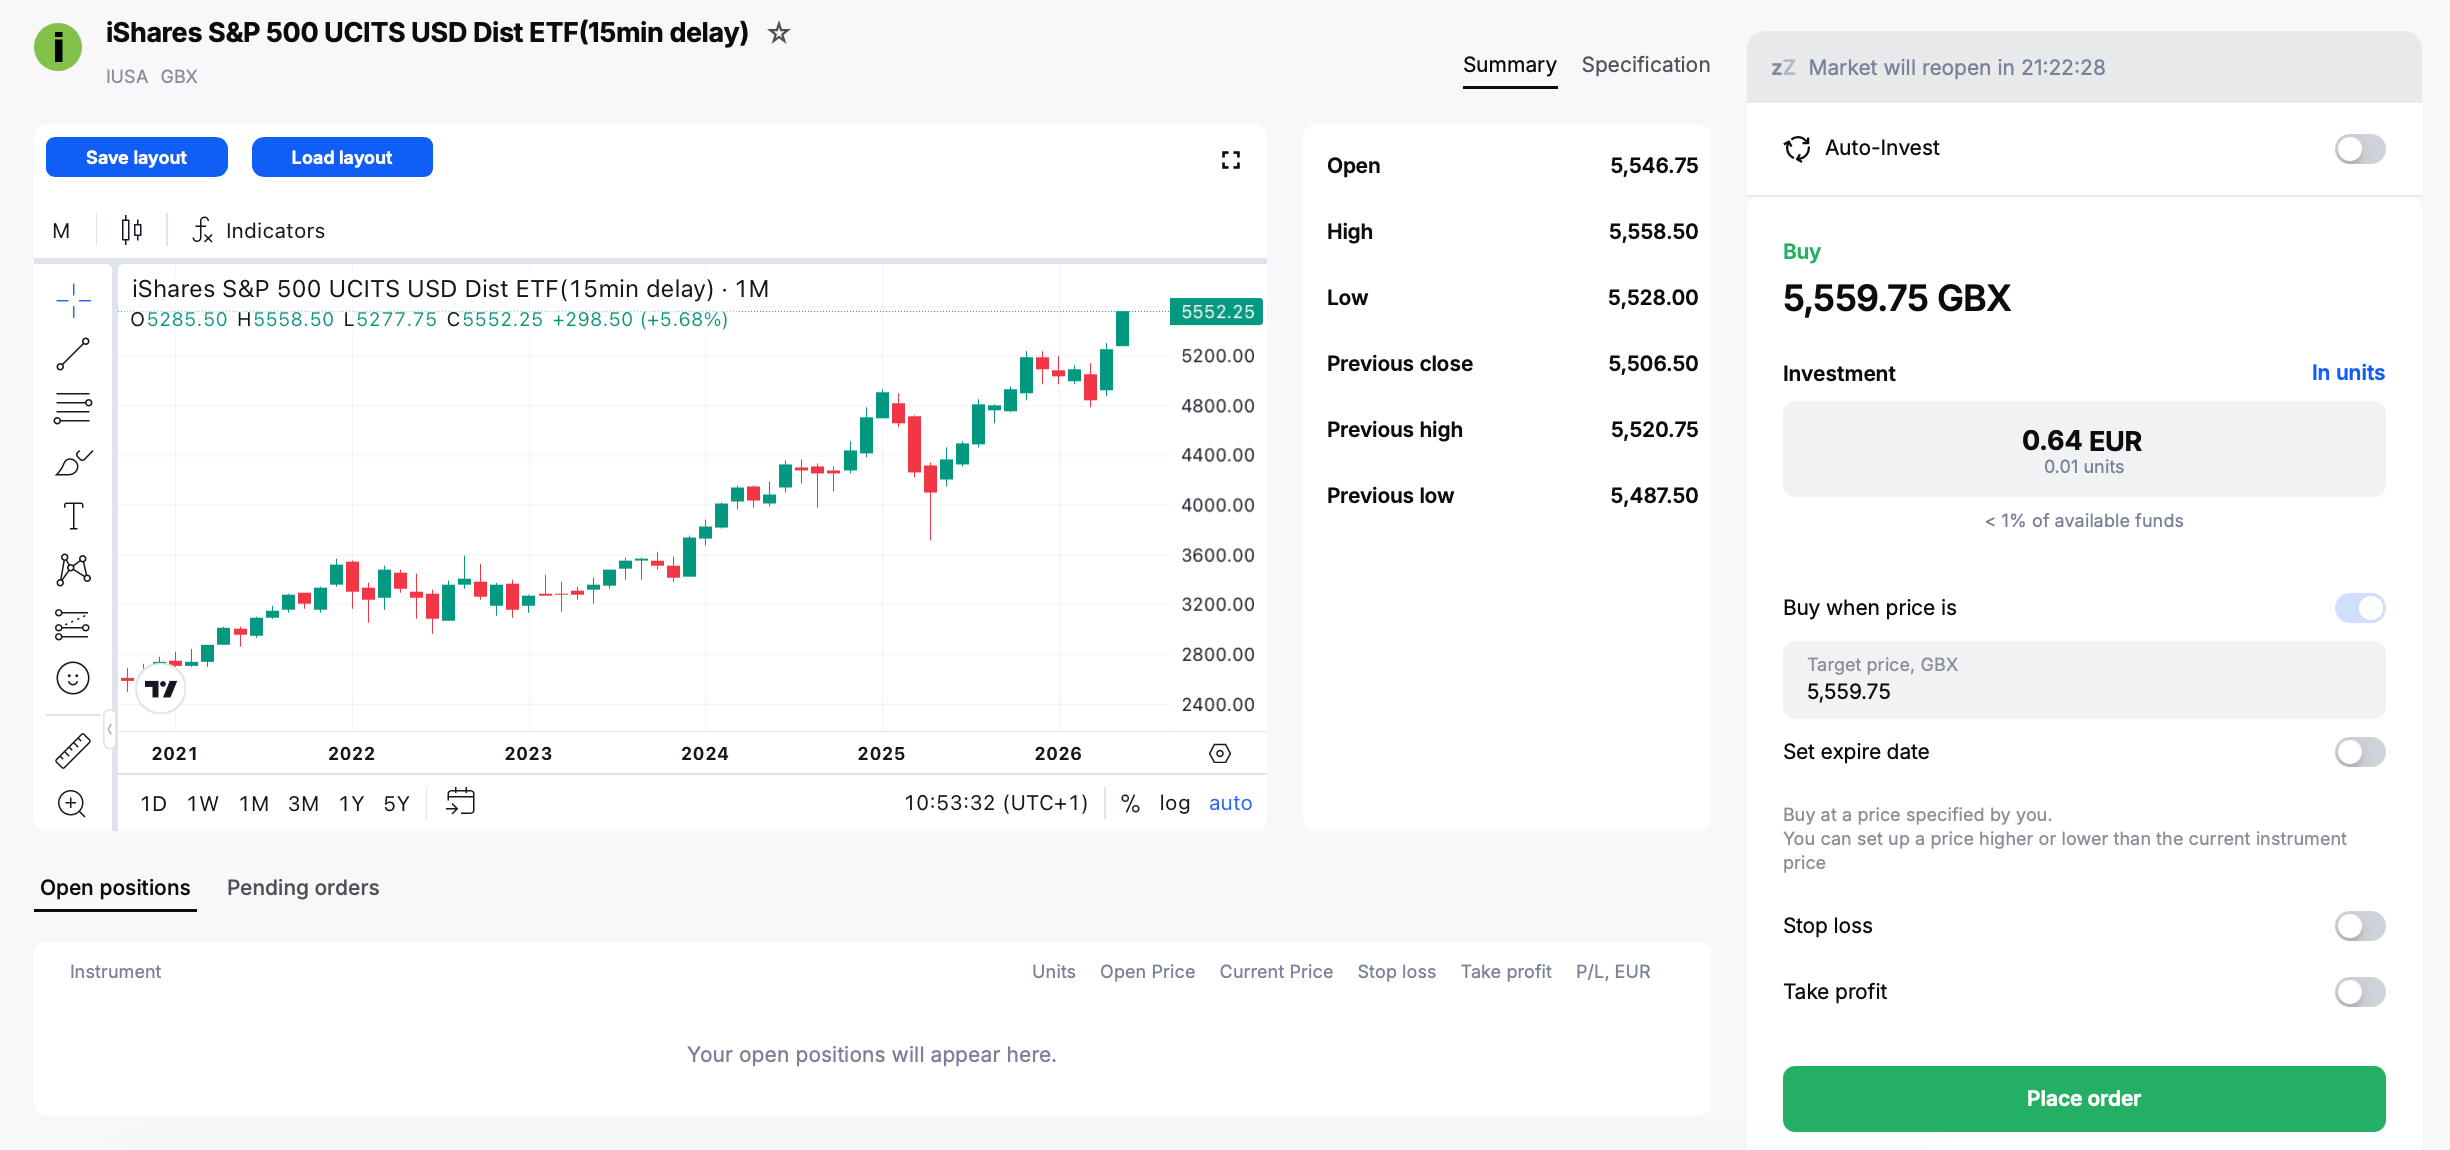Click the TradingView logo on chart

pos(161,688)
